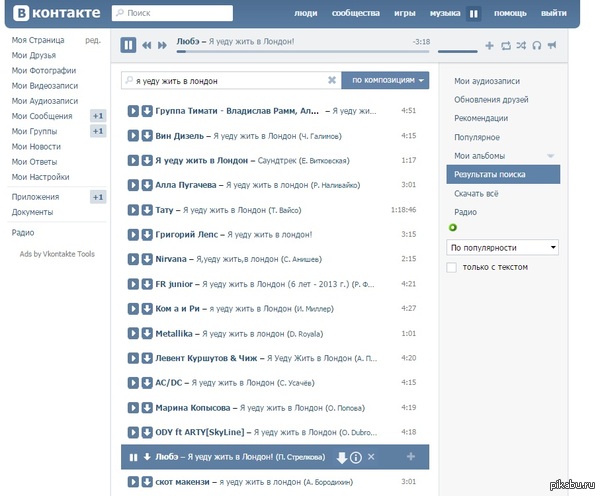Play the Марина Копысова track

[x=133, y=408]
